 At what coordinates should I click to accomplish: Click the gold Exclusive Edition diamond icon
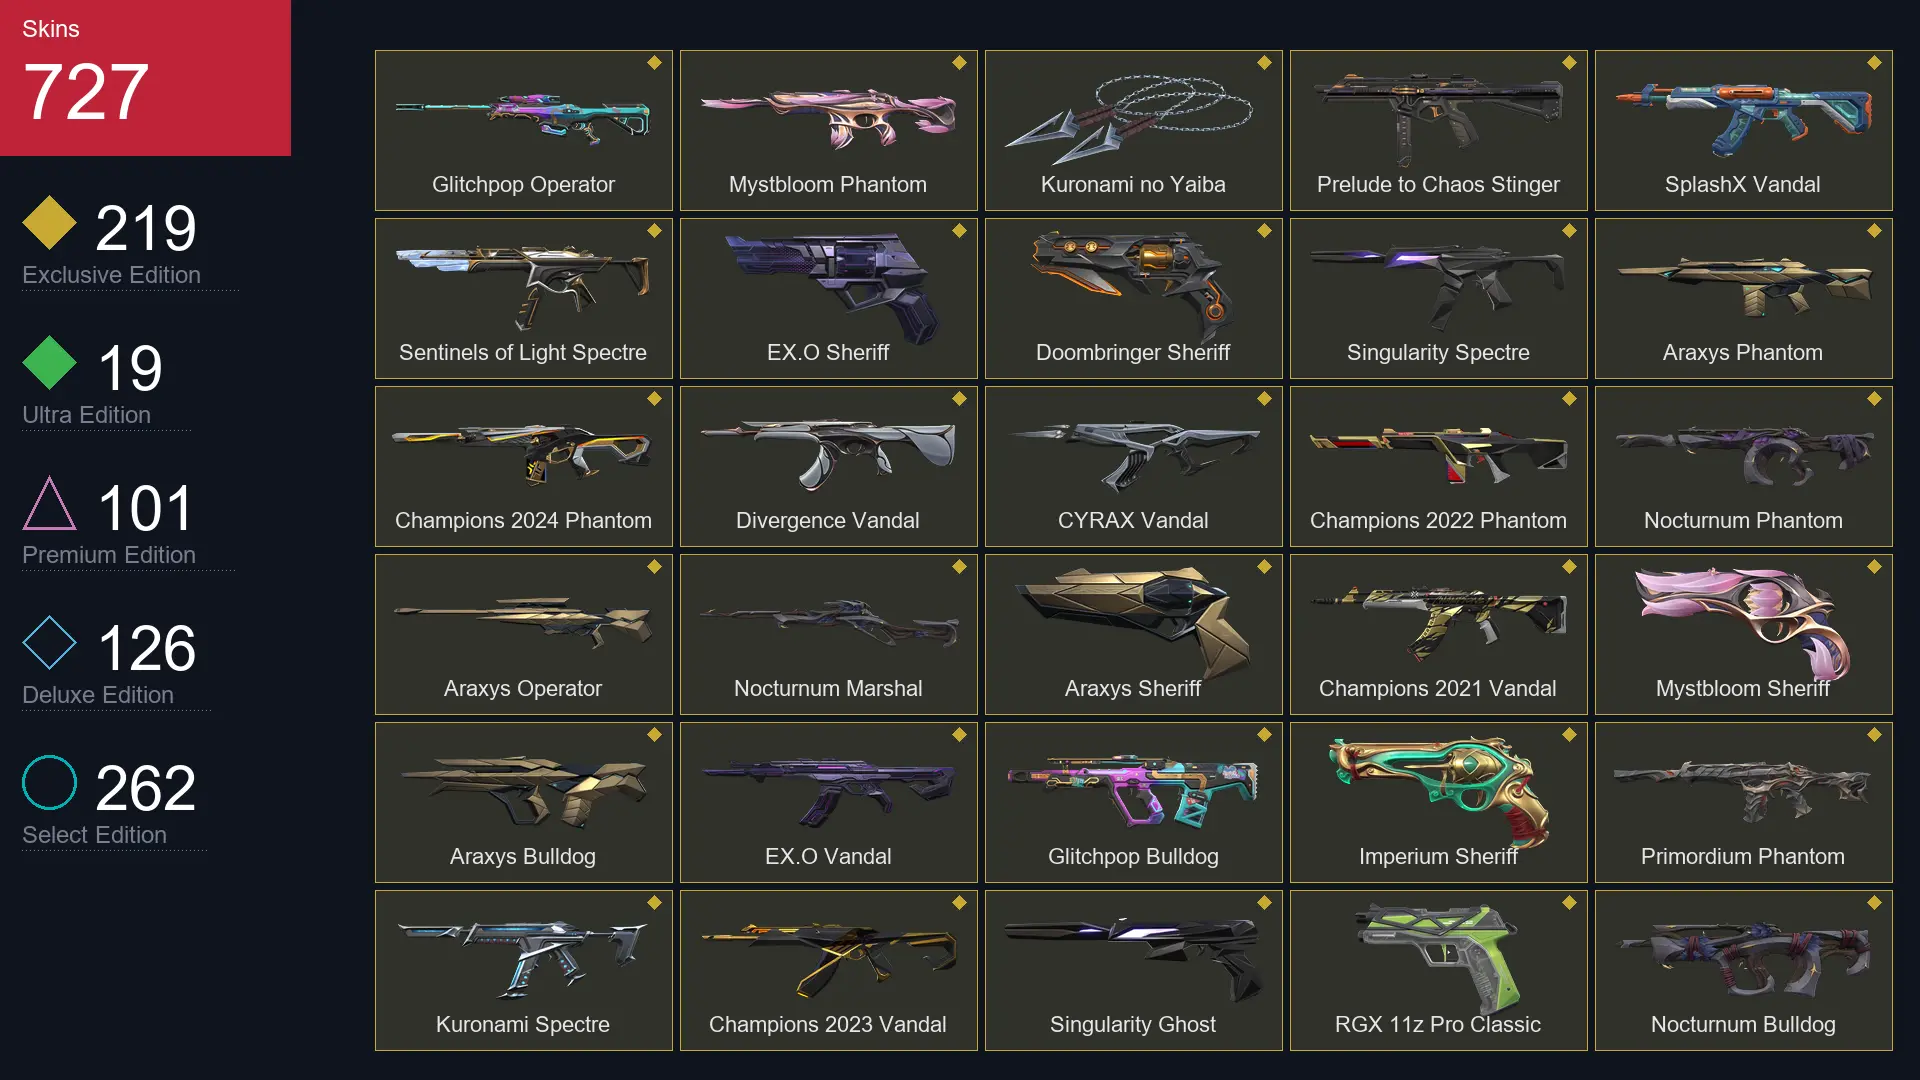click(x=49, y=222)
